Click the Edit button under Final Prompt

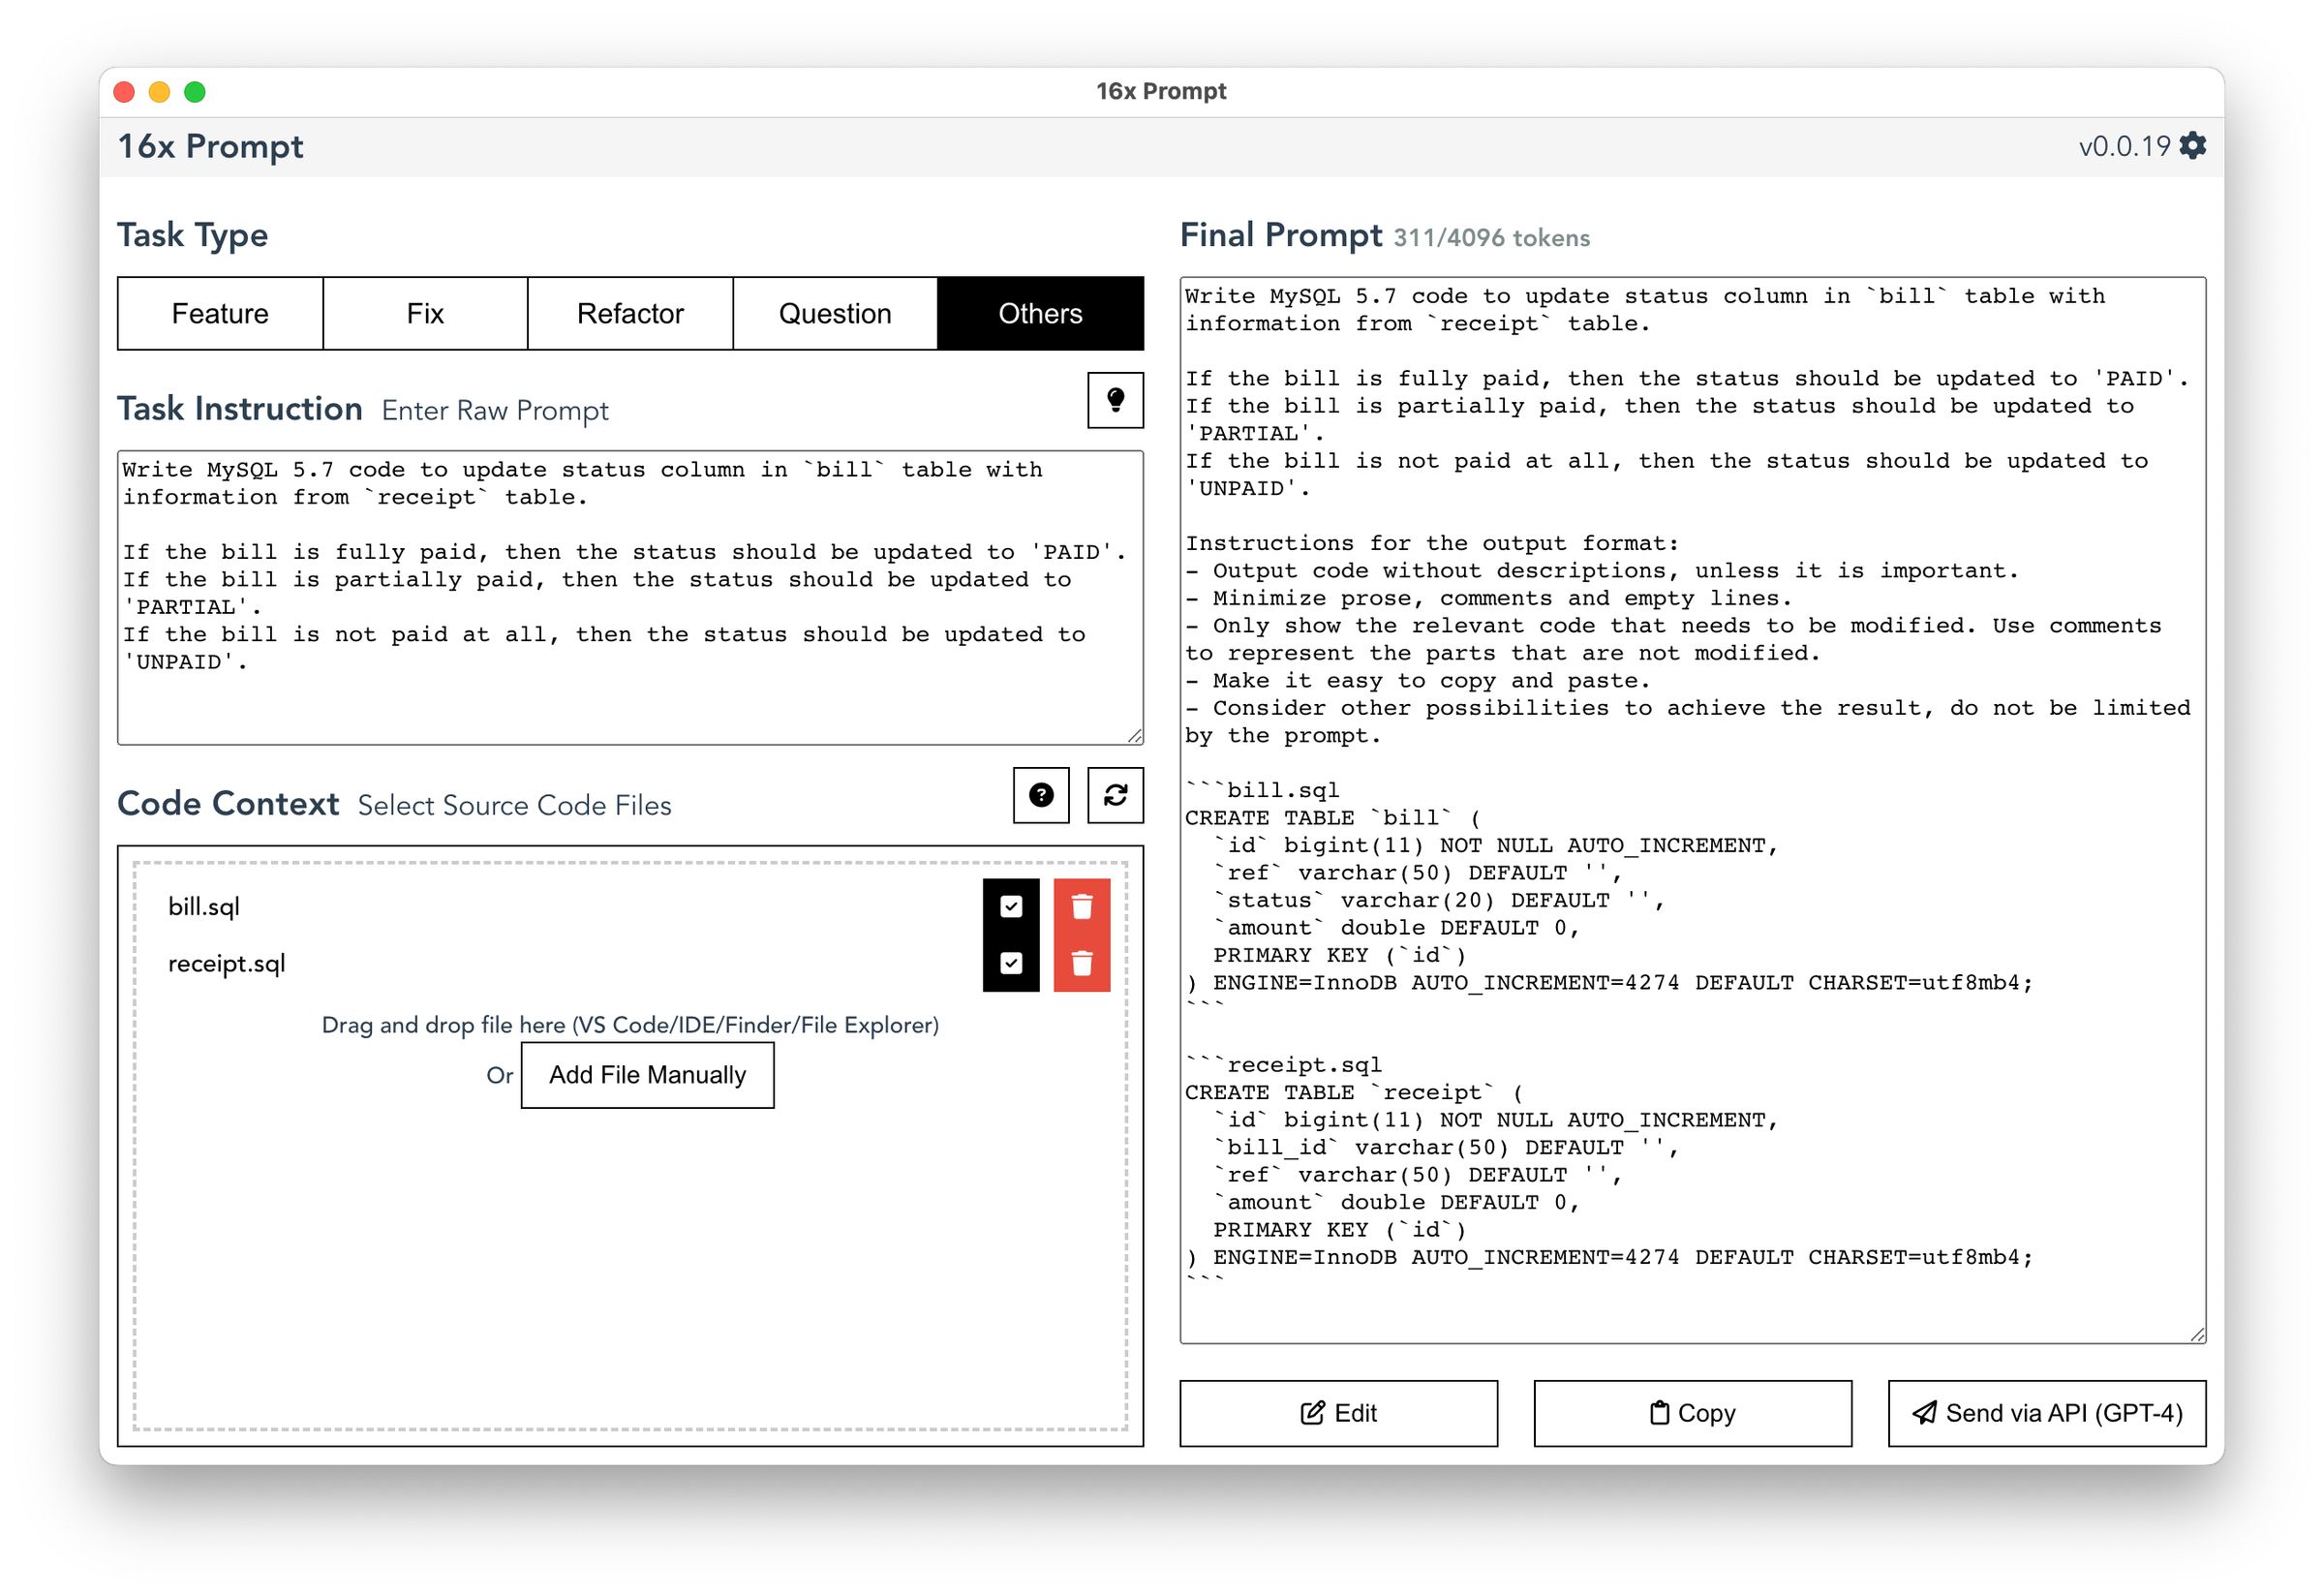pos(1339,1413)
